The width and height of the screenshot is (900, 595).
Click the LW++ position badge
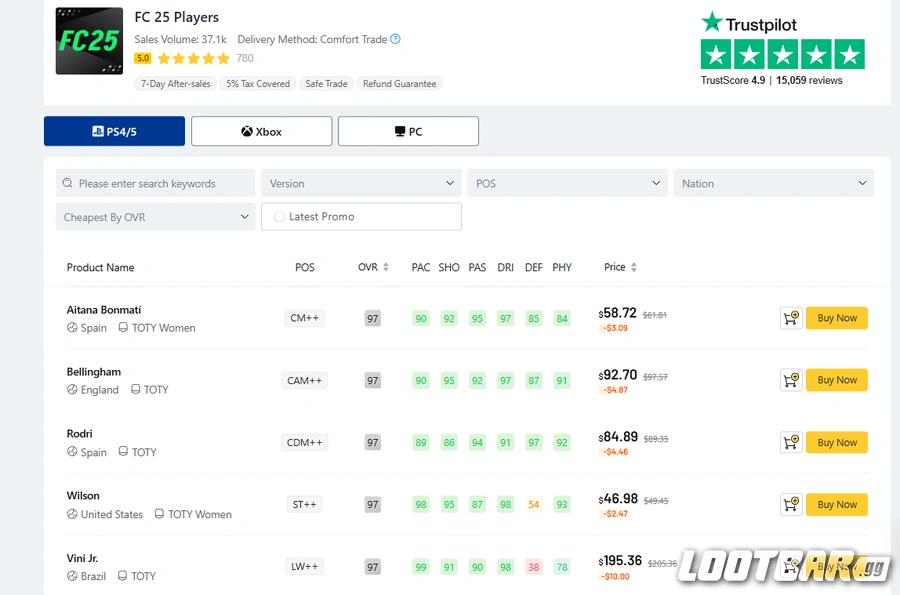click(304, 566)
